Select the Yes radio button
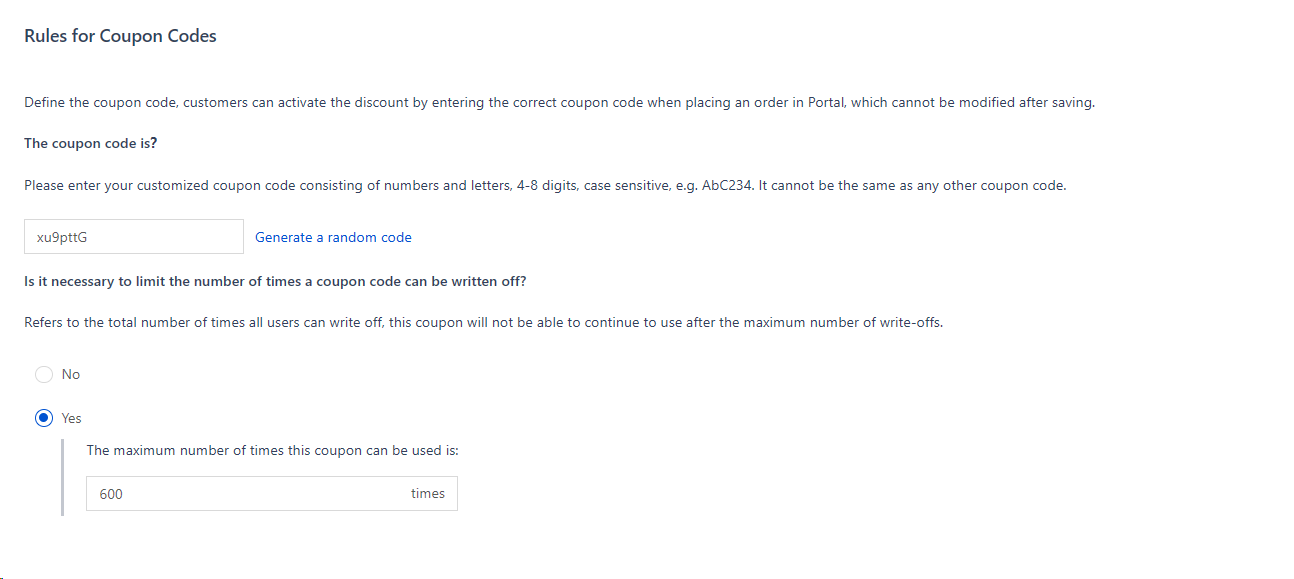This screenshot has width=1294, height=579. (x=44, y=418)
